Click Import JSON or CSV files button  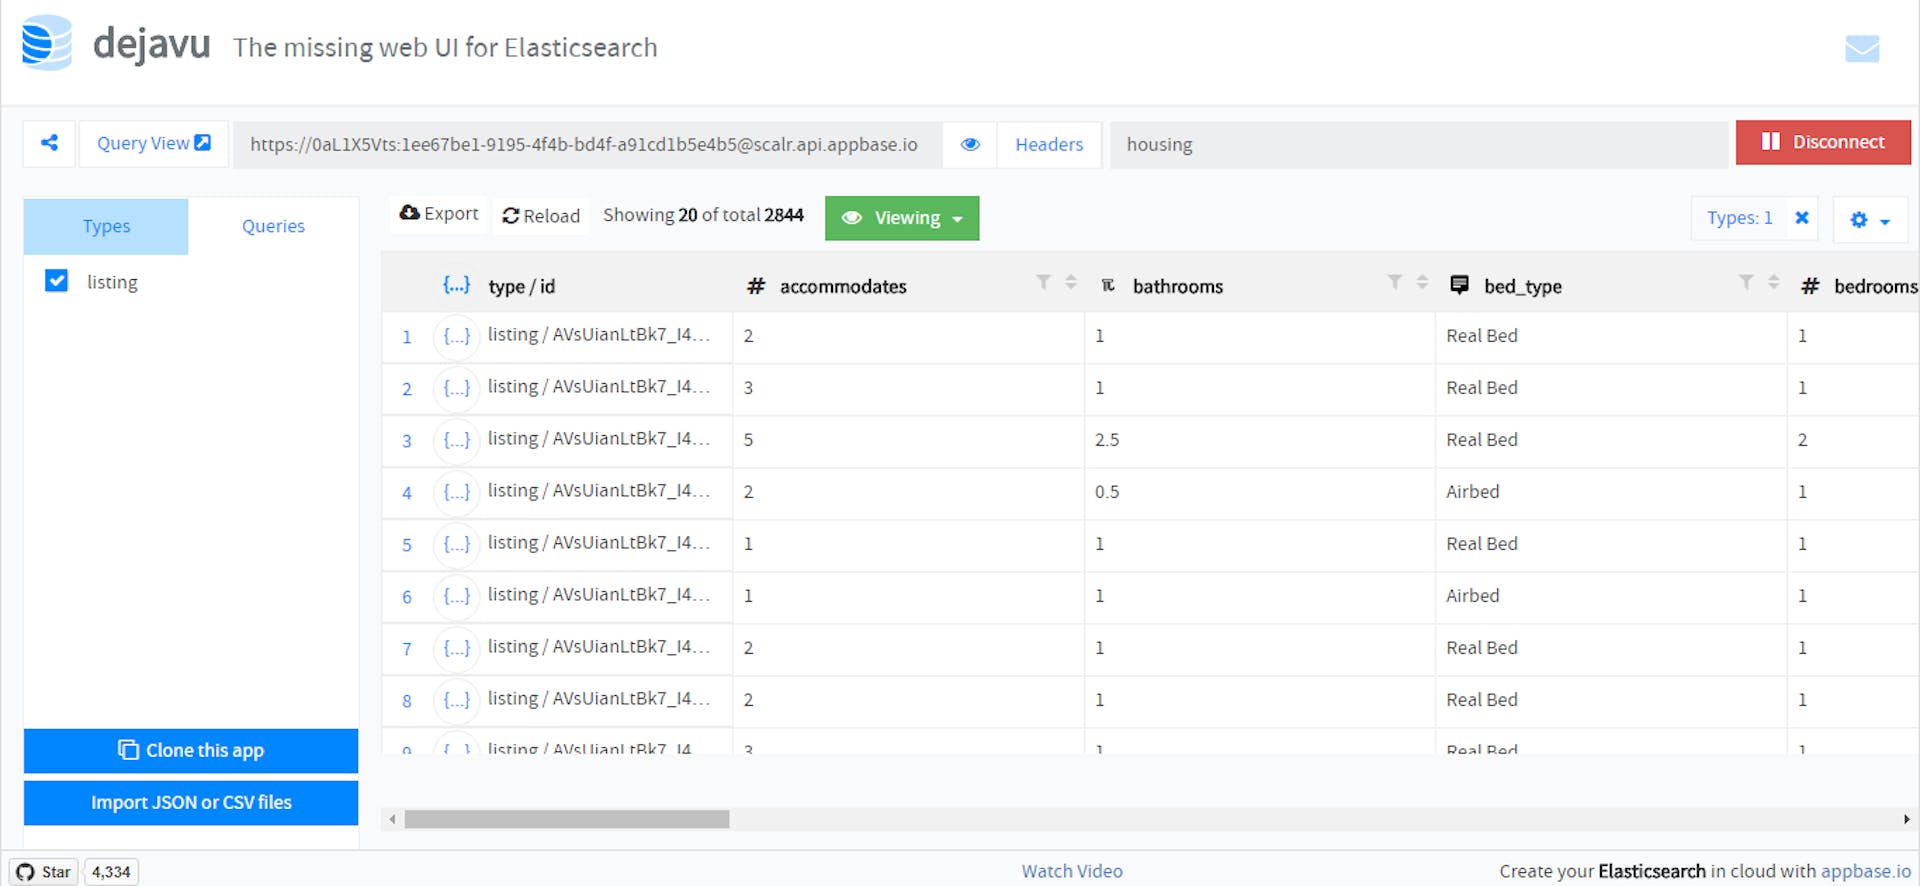point(191,802)
